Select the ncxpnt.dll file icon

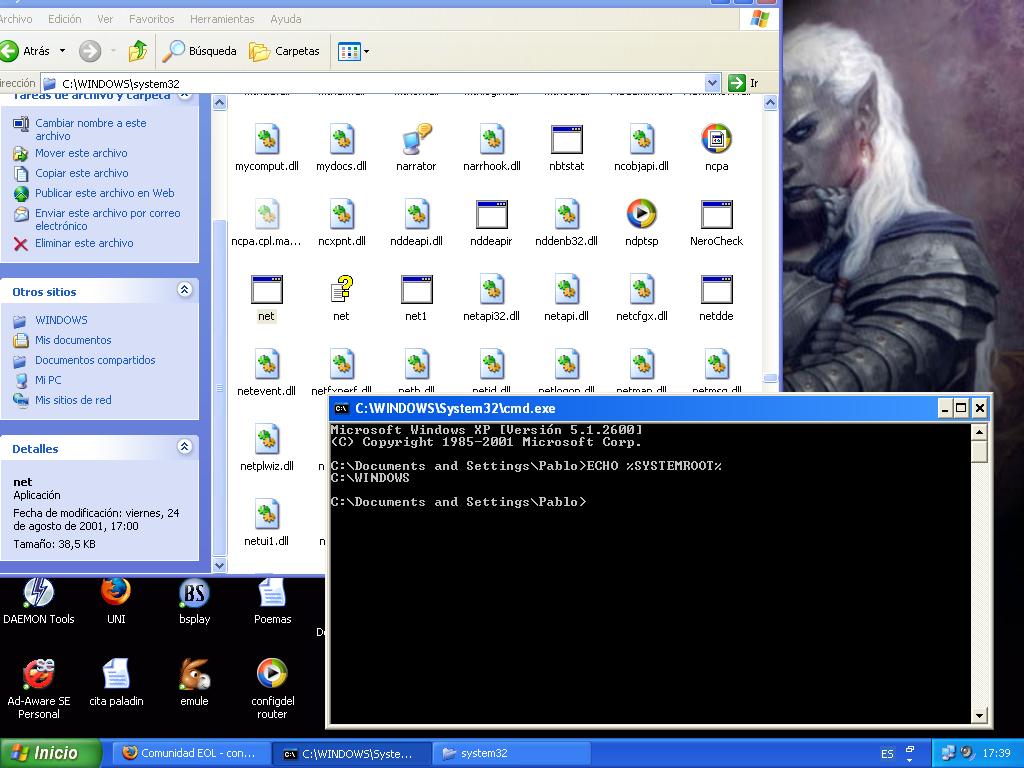[342, 214]
